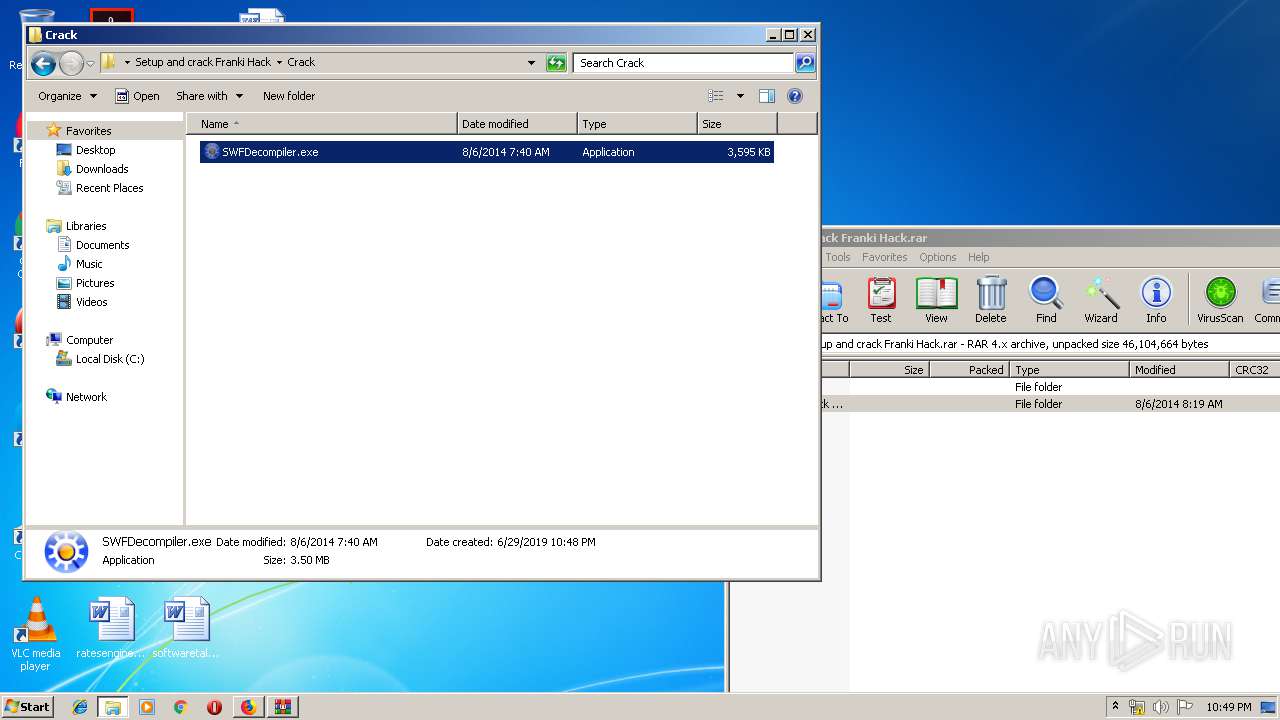Open Firefox from the taskbar
Image resolution: width=1280 pixels, height=720 pixels.
coord(248,707)
